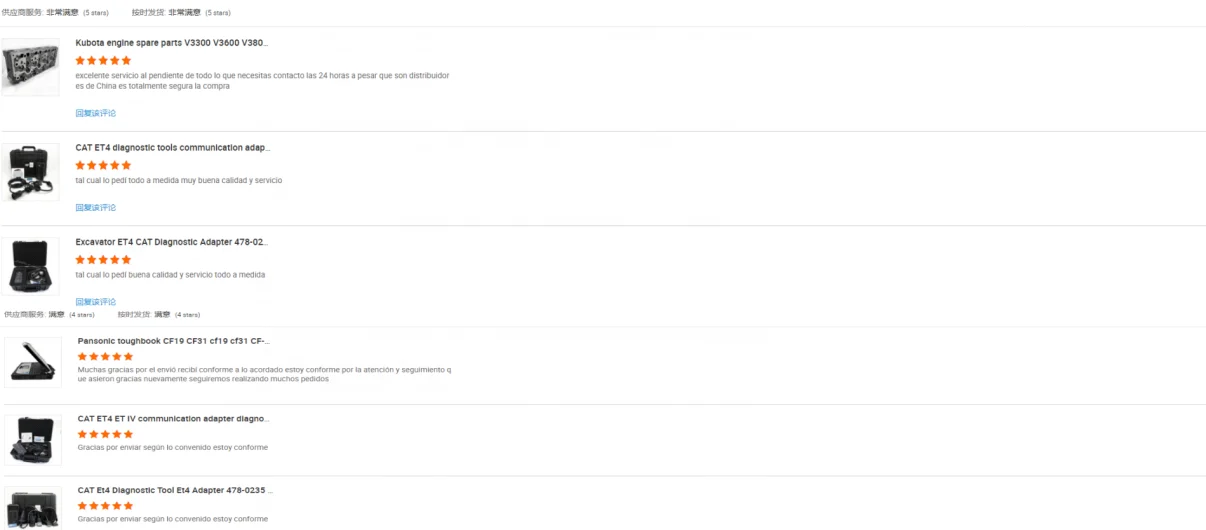This screenshot has width=1206, height=530.
Task: Open the Pansonic toughbook CF19 CF31 title
Action: point(173,341)
